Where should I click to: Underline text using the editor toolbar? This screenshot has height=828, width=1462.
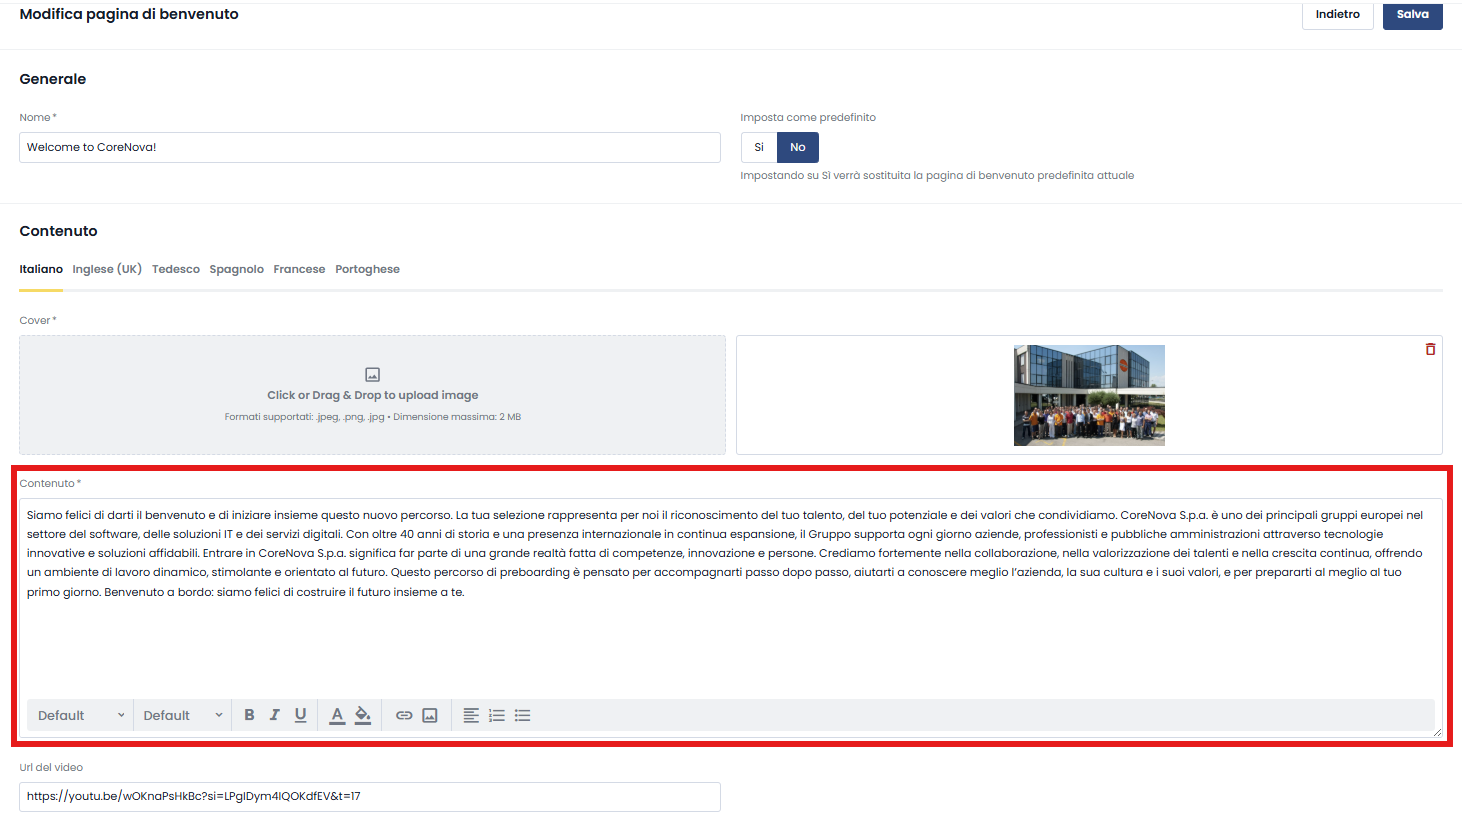click(301, 715)
